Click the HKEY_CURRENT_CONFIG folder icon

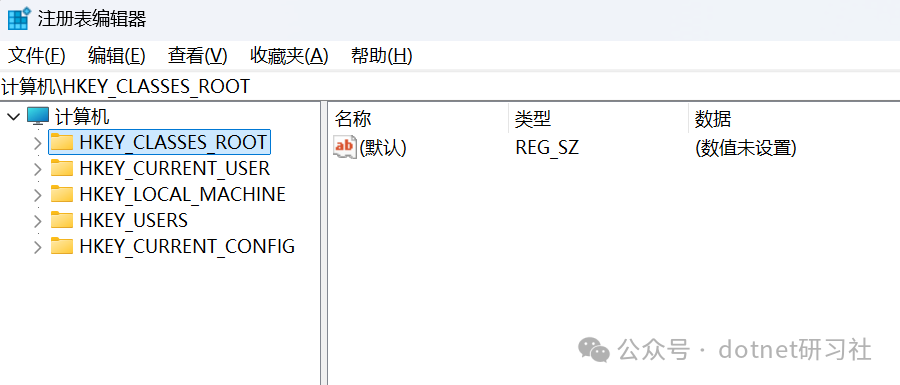[62, 246]
